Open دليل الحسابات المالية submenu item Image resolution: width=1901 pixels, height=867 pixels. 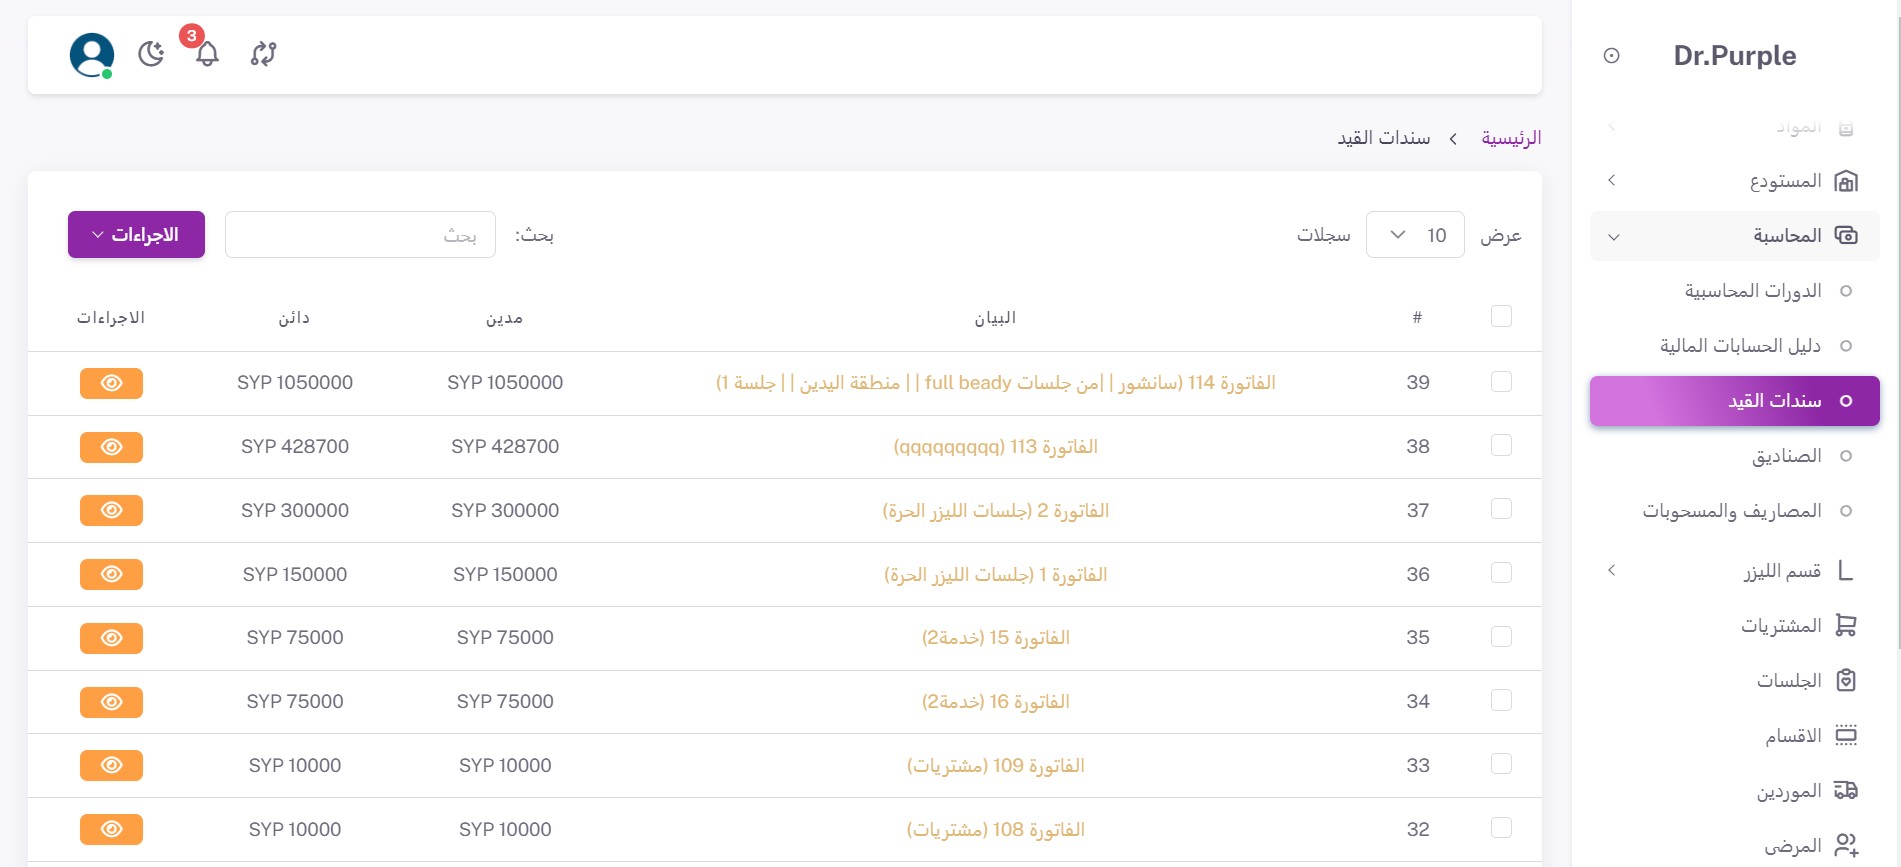coord(1740,346)
